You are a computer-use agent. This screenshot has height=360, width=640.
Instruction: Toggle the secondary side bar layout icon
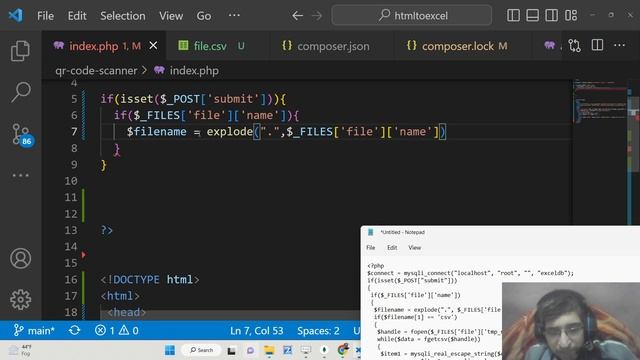(x=551, y=16)
